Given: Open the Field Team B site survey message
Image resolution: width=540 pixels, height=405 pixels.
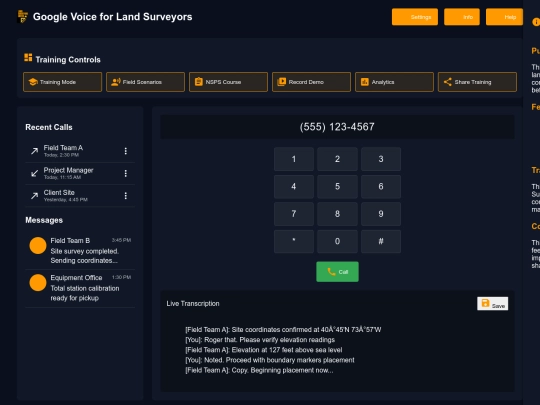Looking at the screenshot, I should point(80,250).
